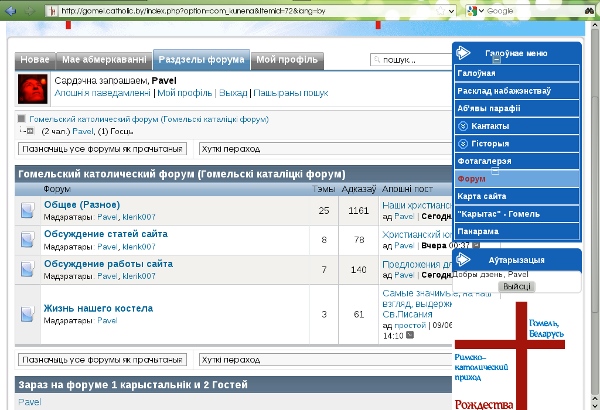Click the arrow icon on Аўтарызацыя header

(465, 259)
